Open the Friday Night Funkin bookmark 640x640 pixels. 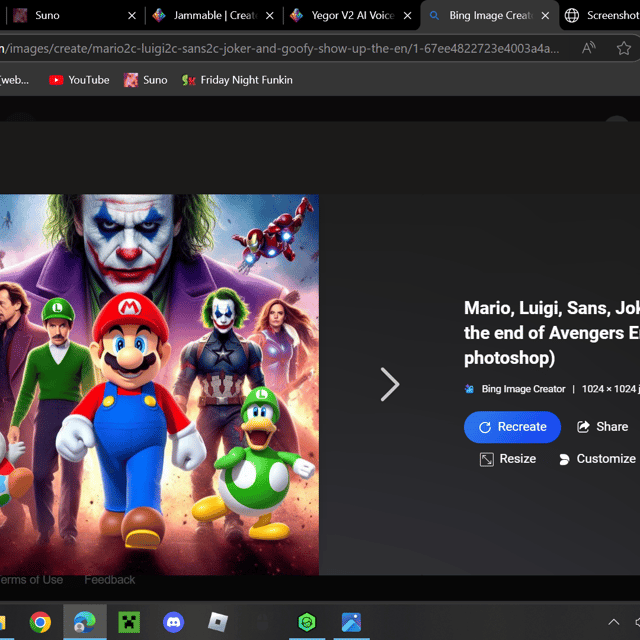point(238,80)
